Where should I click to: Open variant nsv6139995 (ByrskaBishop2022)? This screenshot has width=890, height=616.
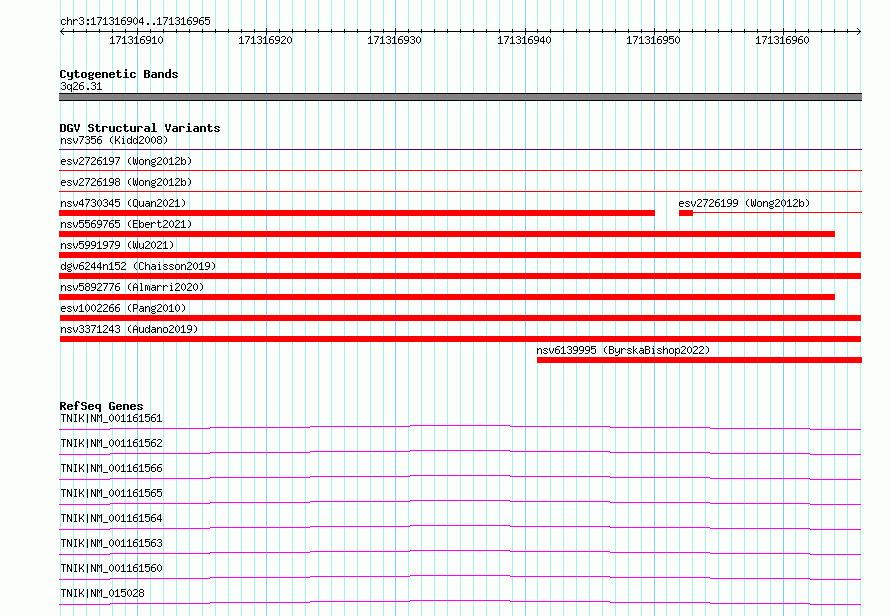pyautogui.click(x=623, y=350)
